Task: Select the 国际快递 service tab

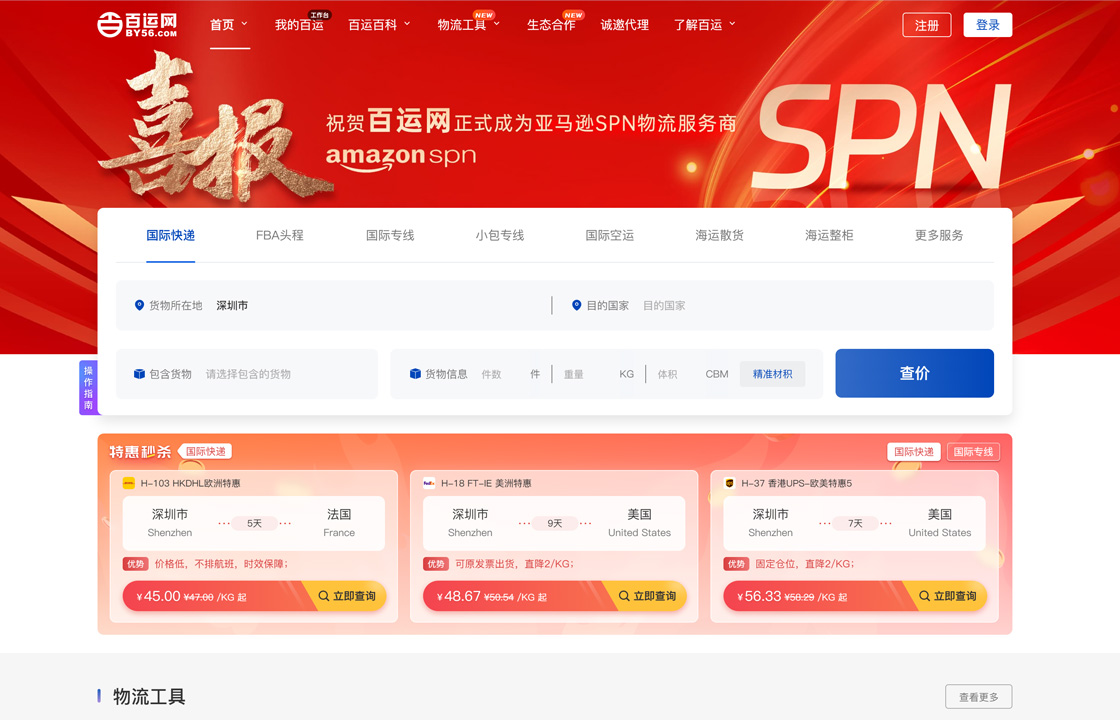Action: pos(171,235)
